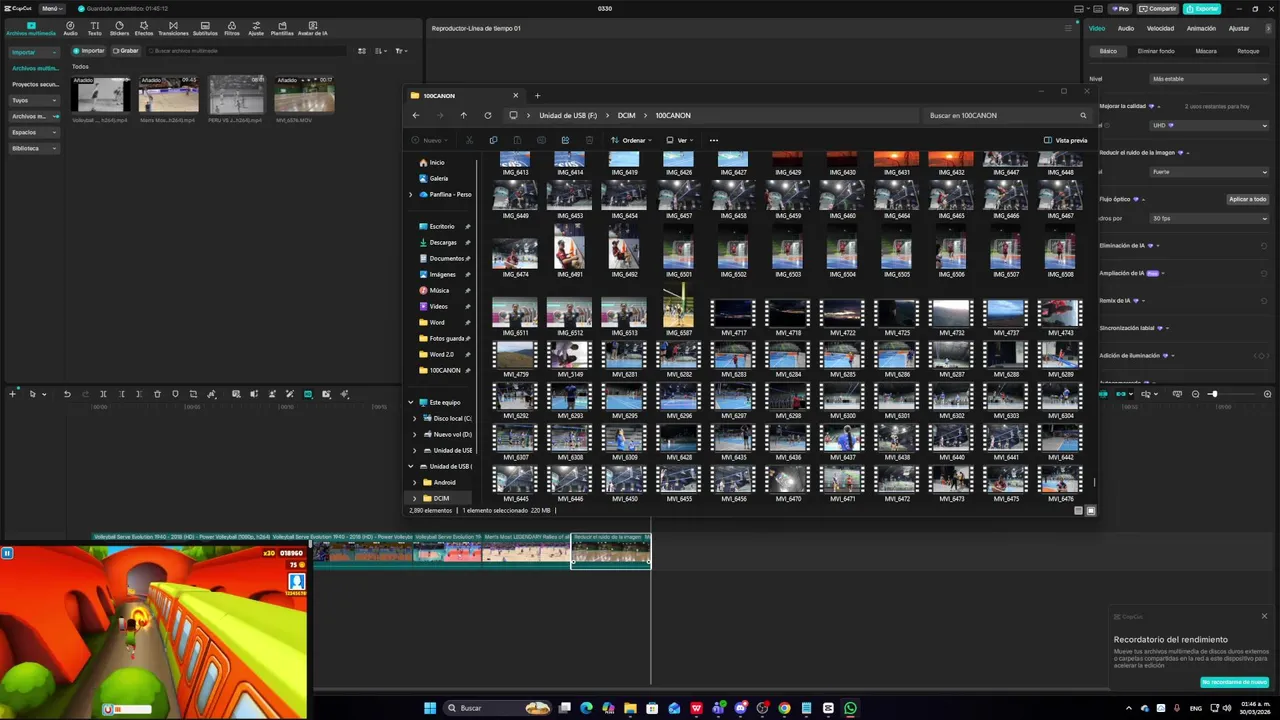
Task: Toggle the highlighted teal snap icon in timeline toolbar
Action: pyautogui.click(x=308, y=394)
